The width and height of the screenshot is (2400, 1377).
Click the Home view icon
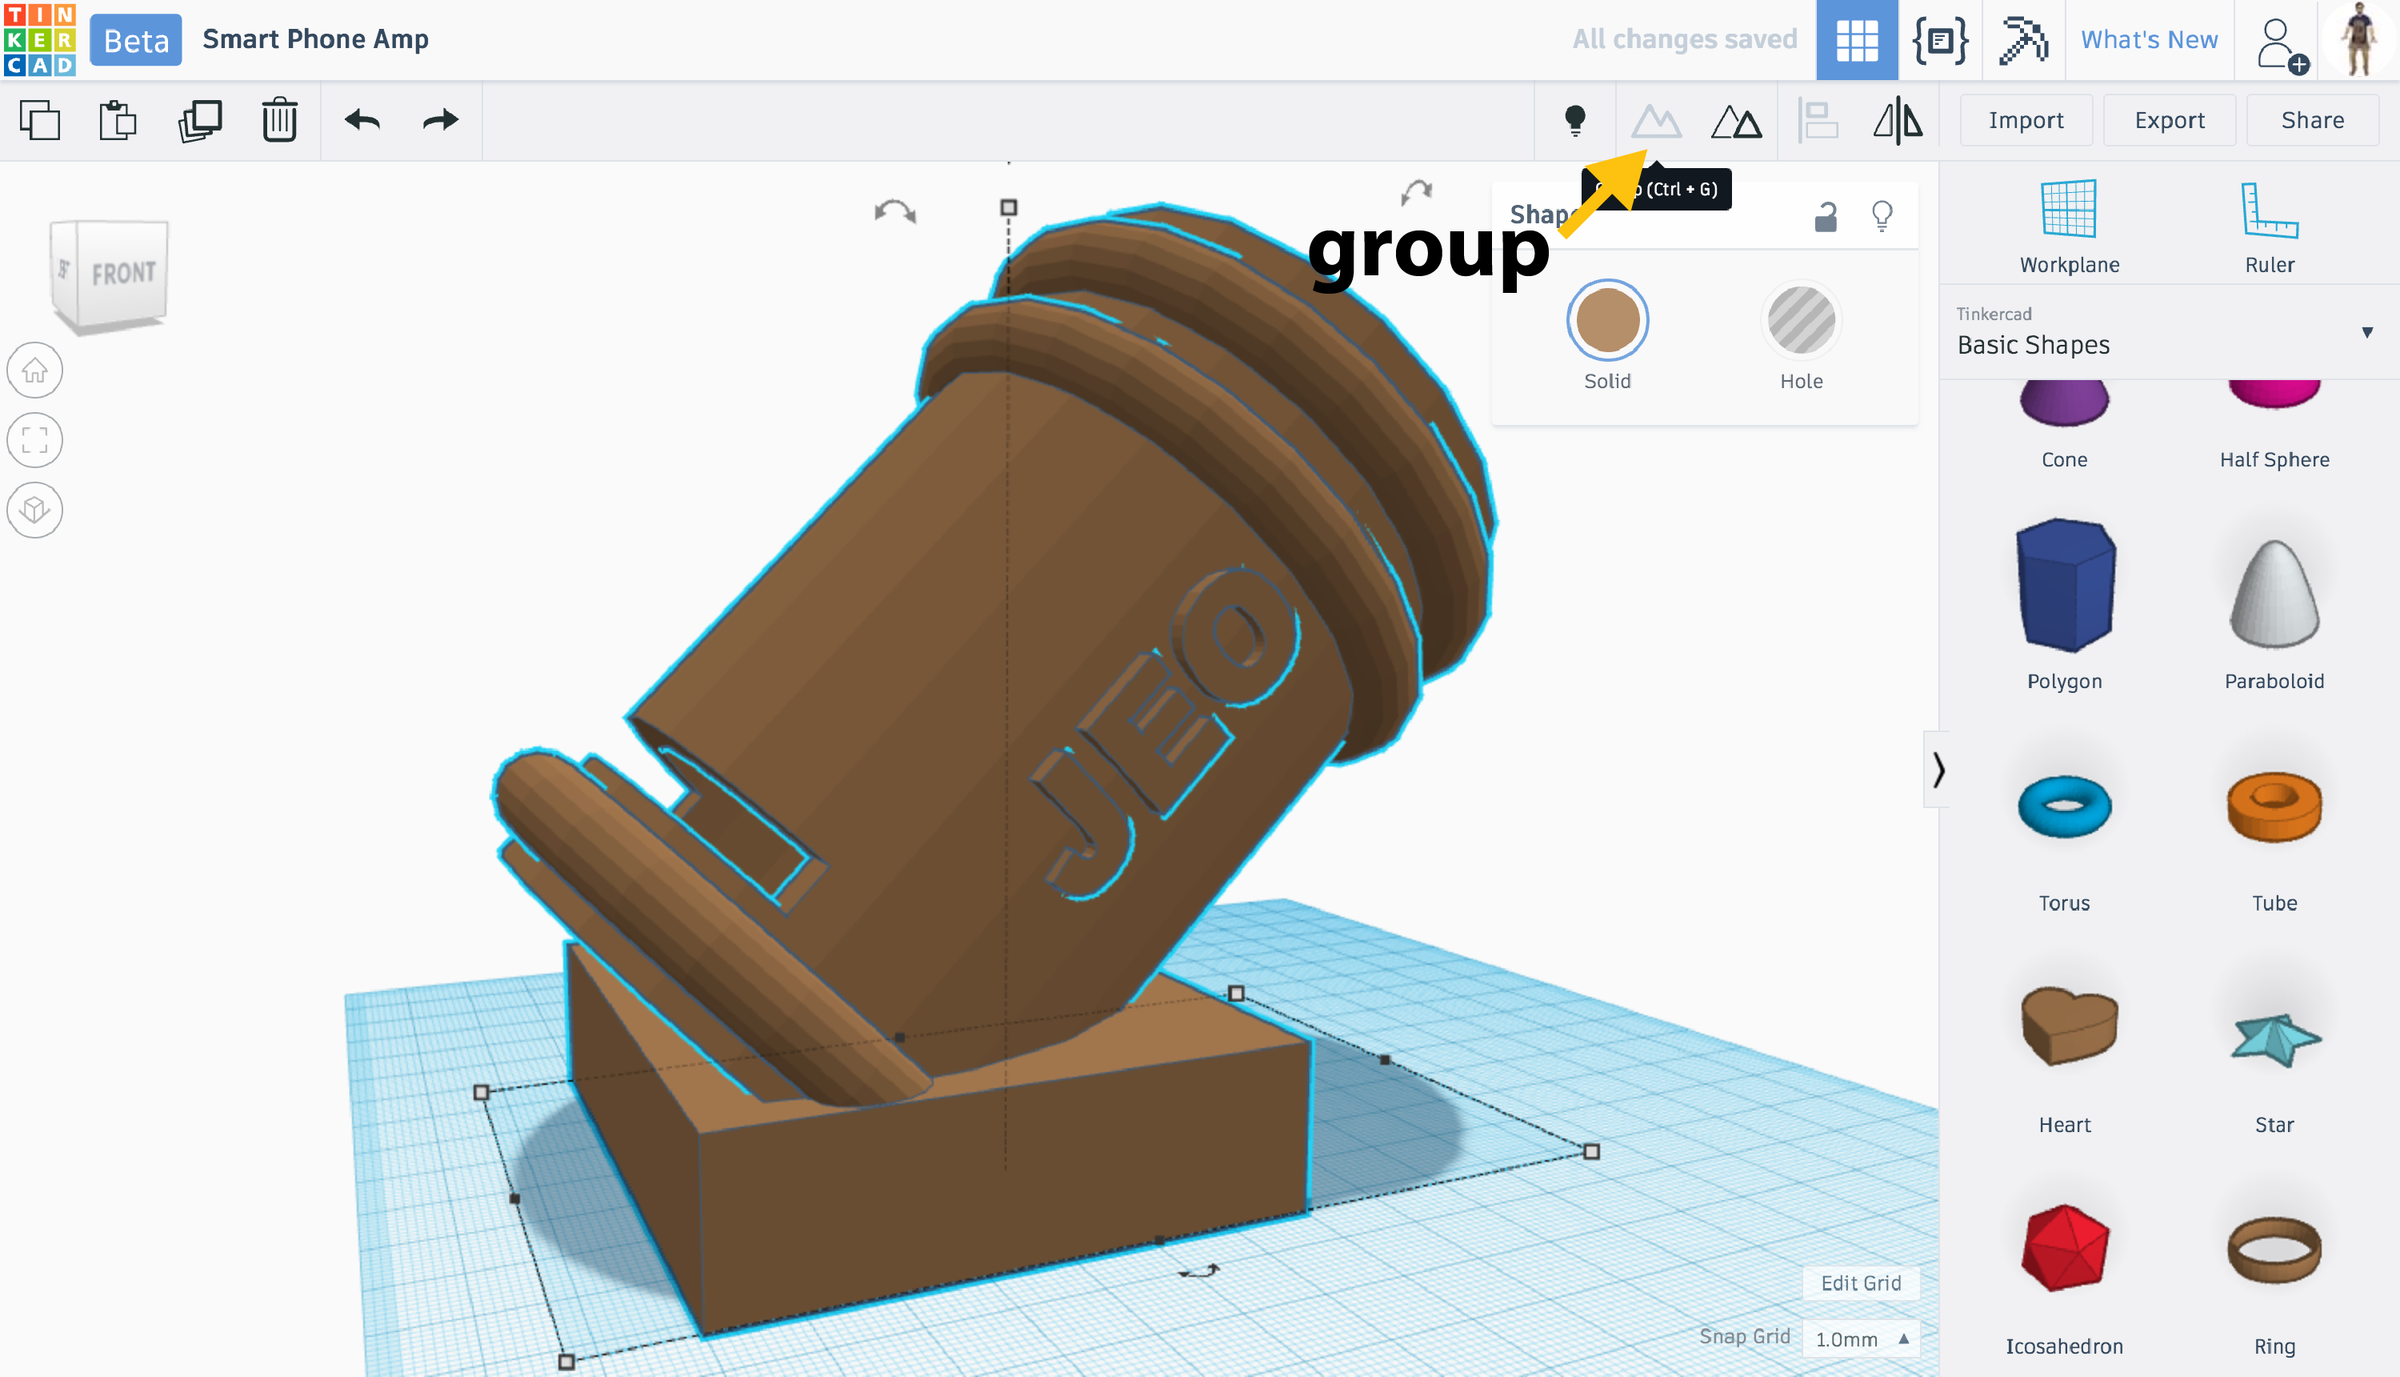click(35, 371)
